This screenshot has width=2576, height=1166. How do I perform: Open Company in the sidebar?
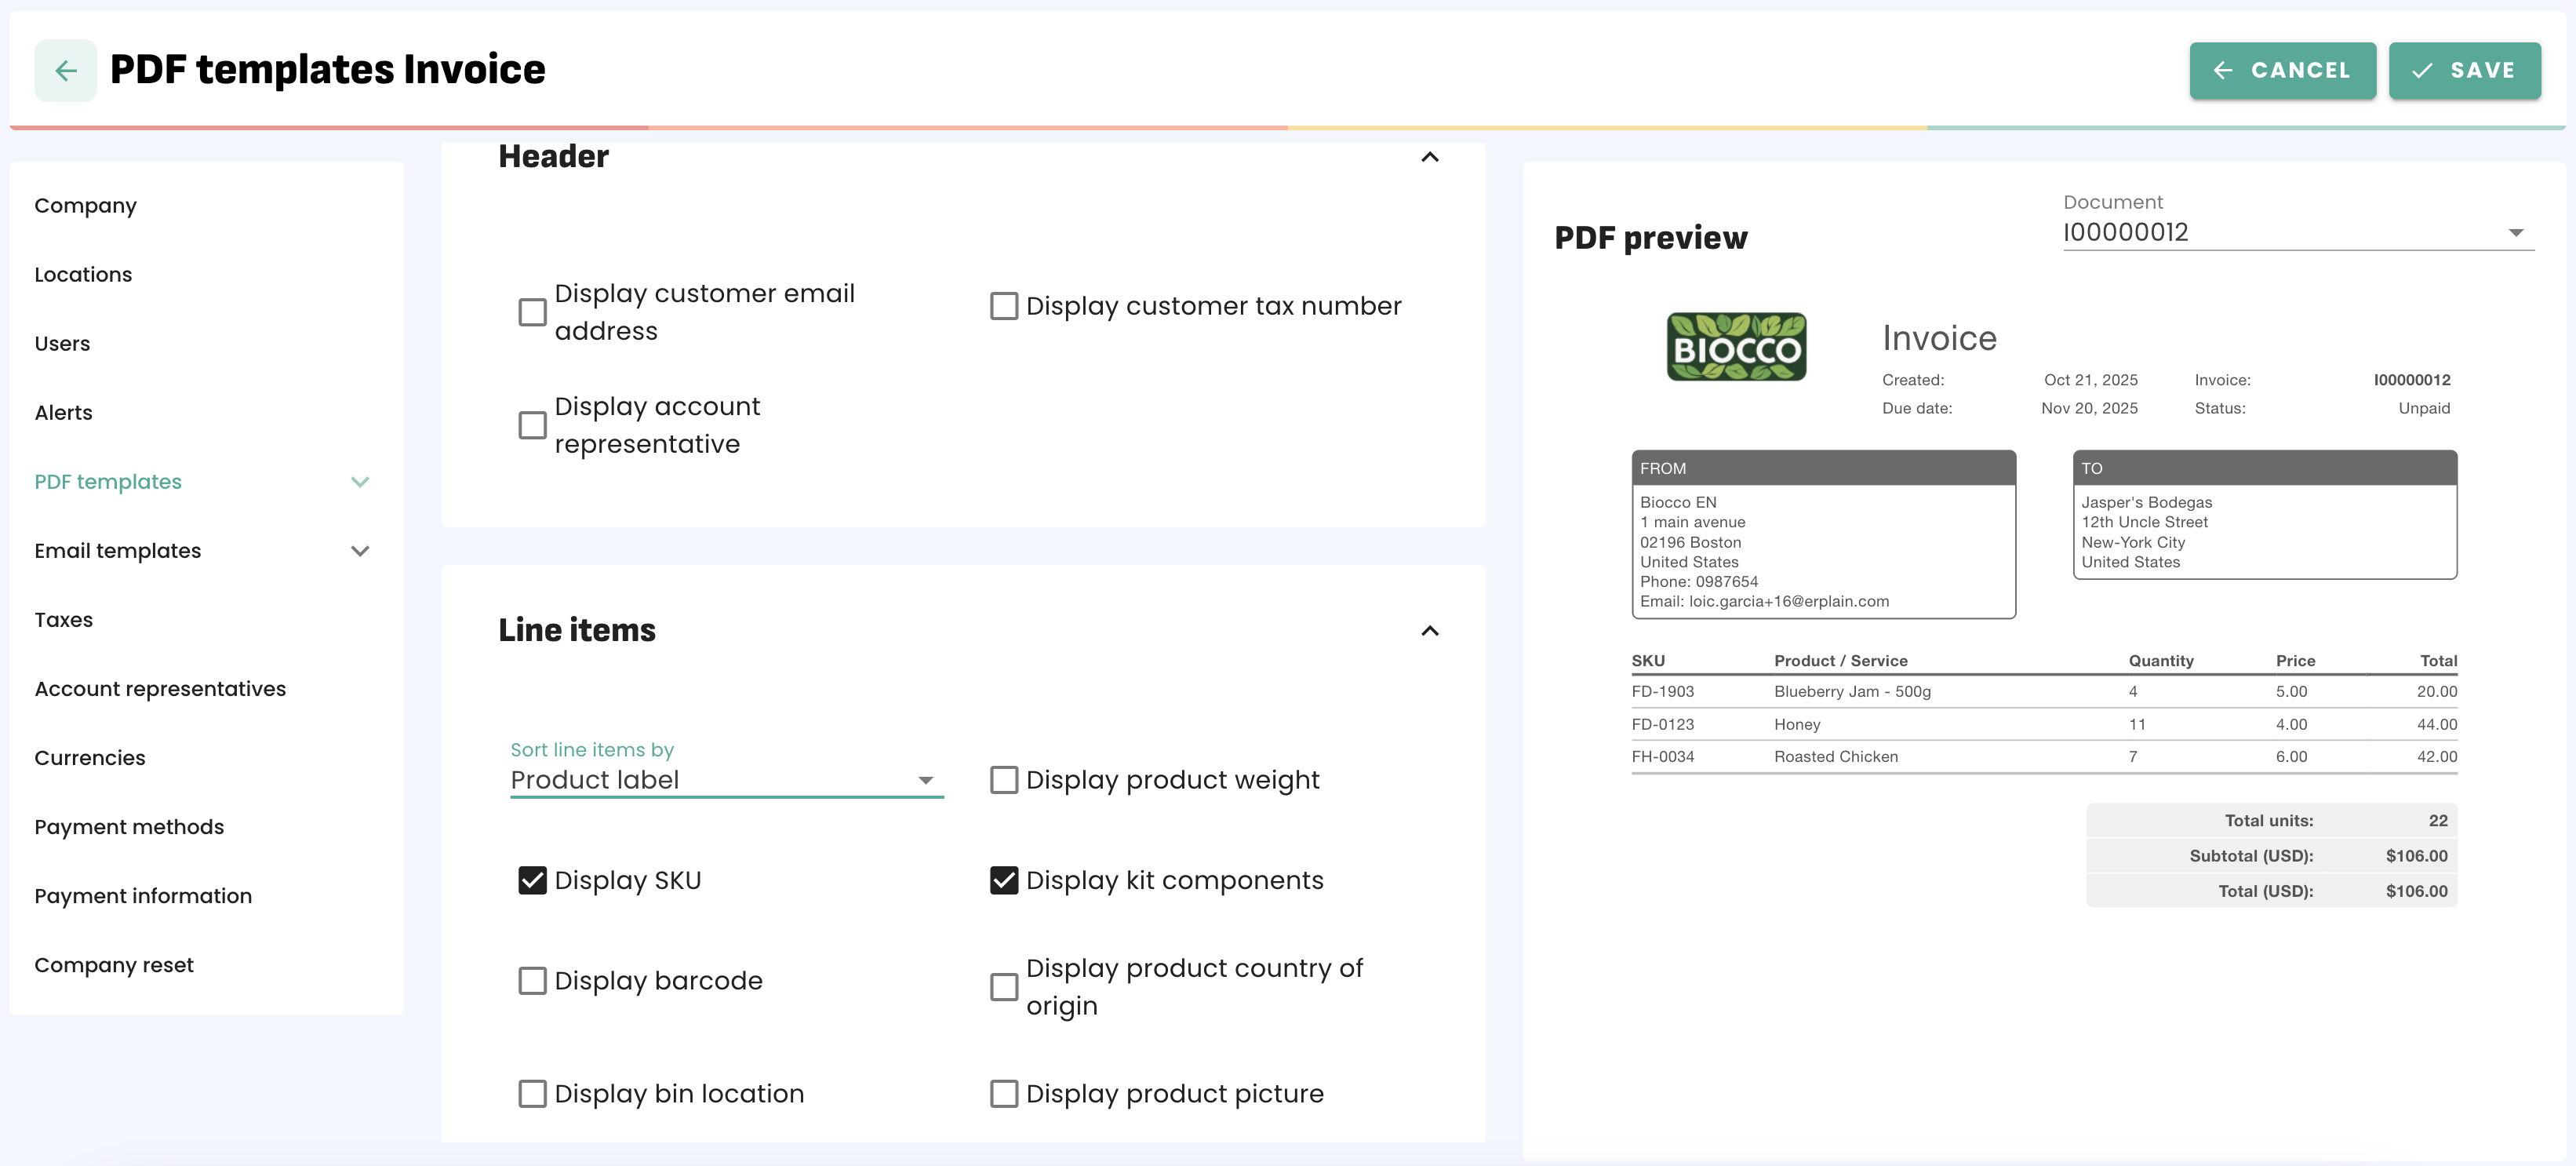click(x=85, y=206)
